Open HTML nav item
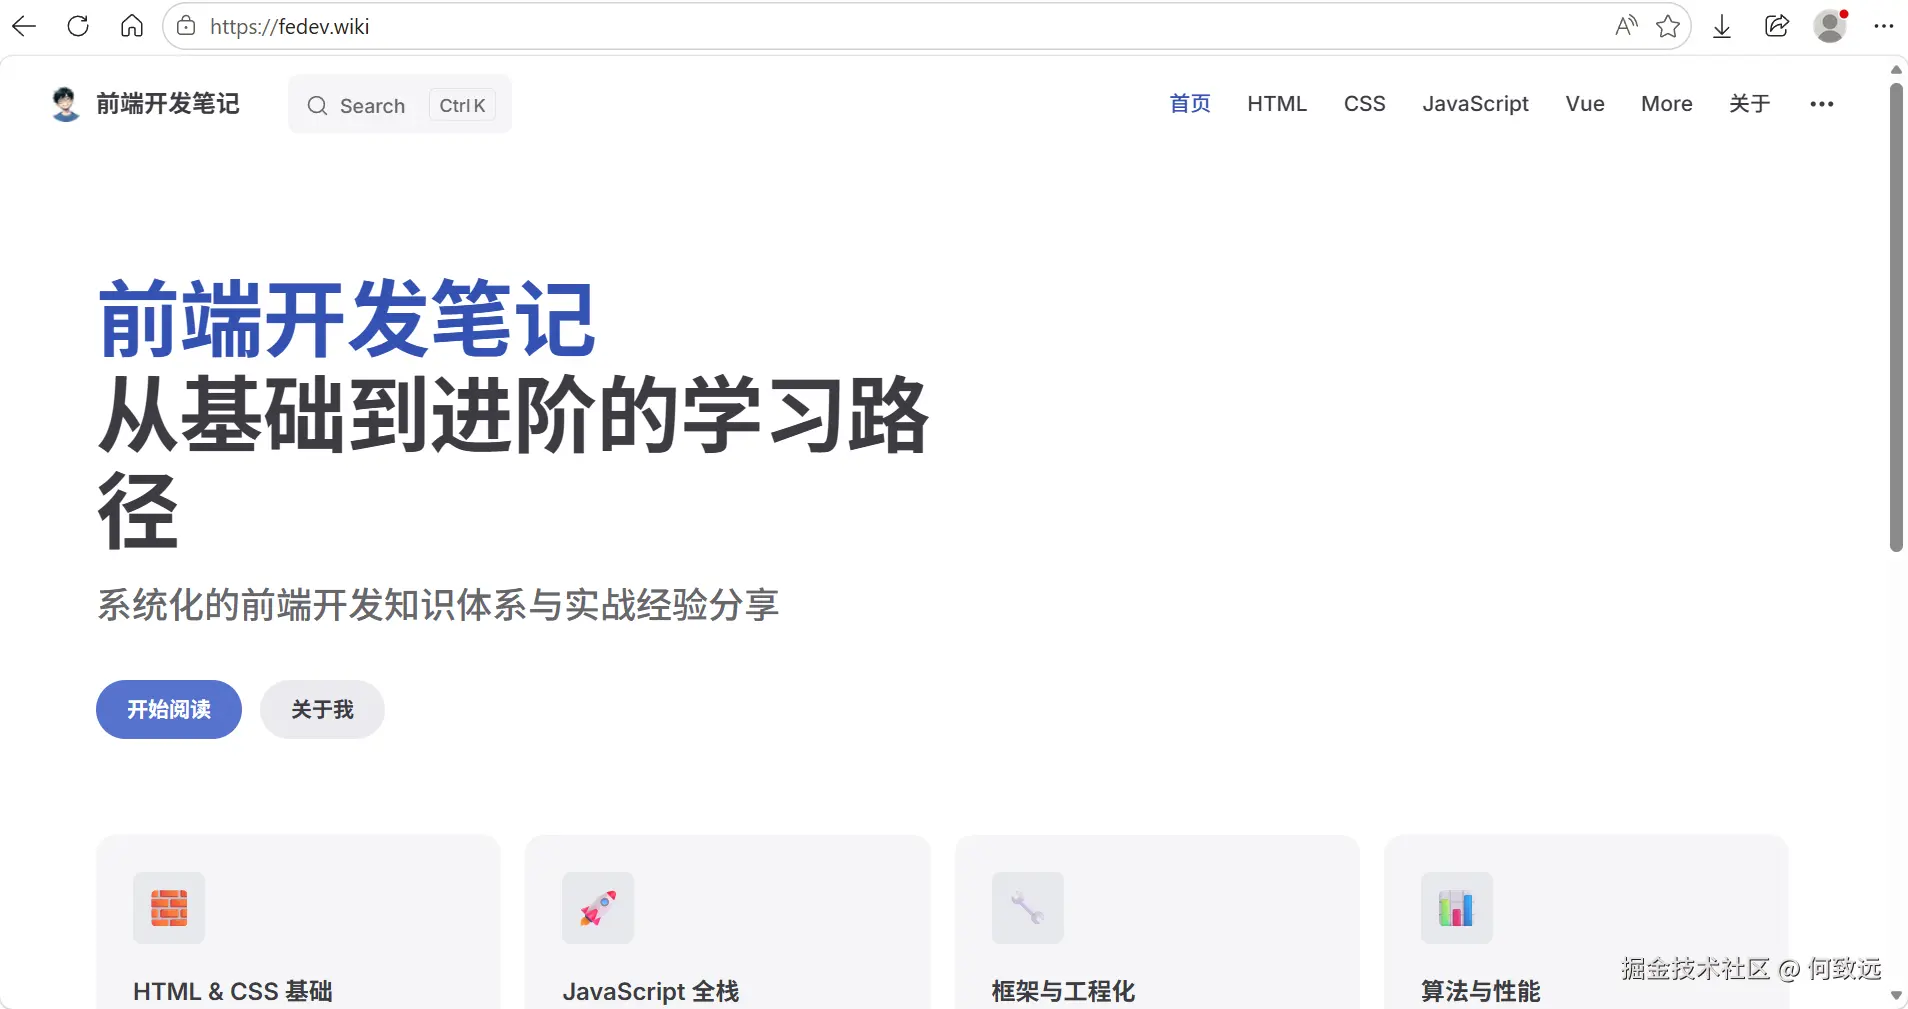 click(1277, 104)
